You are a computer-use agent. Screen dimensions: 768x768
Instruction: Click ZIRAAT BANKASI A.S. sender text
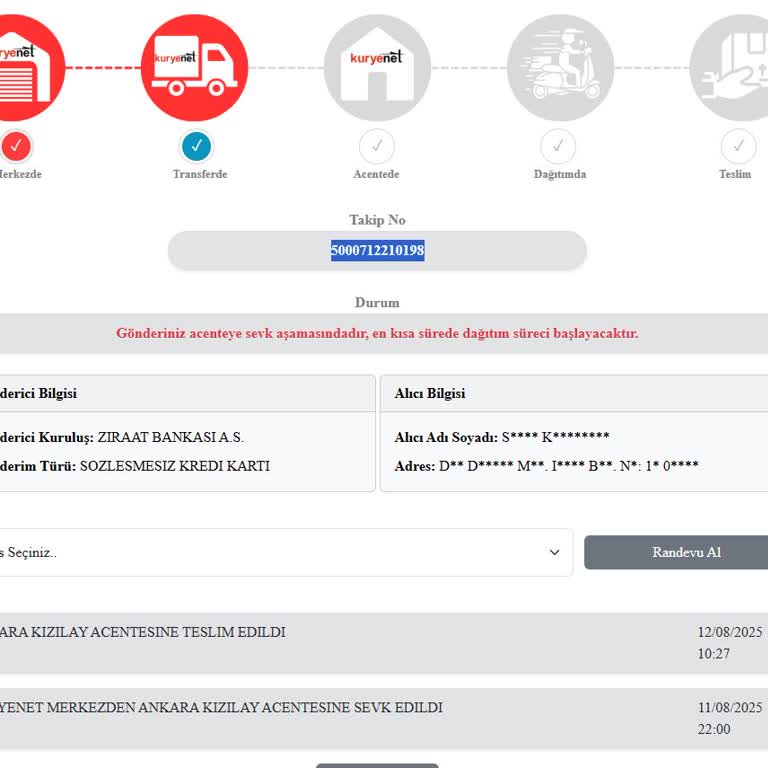pyautogui.click(x=170, y=437)
